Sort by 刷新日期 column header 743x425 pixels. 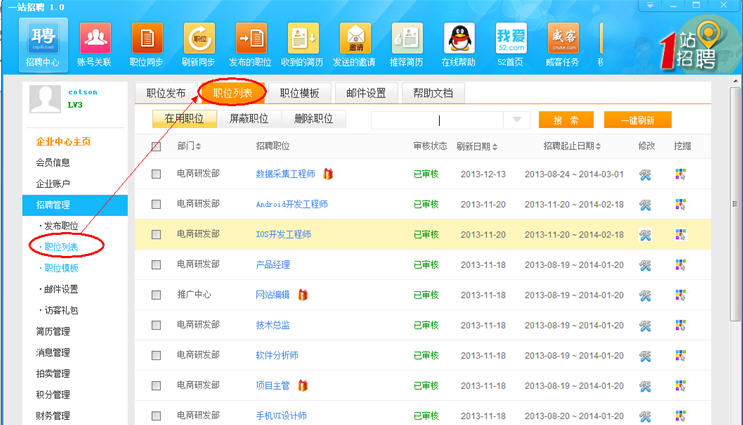tap(477, 146)
